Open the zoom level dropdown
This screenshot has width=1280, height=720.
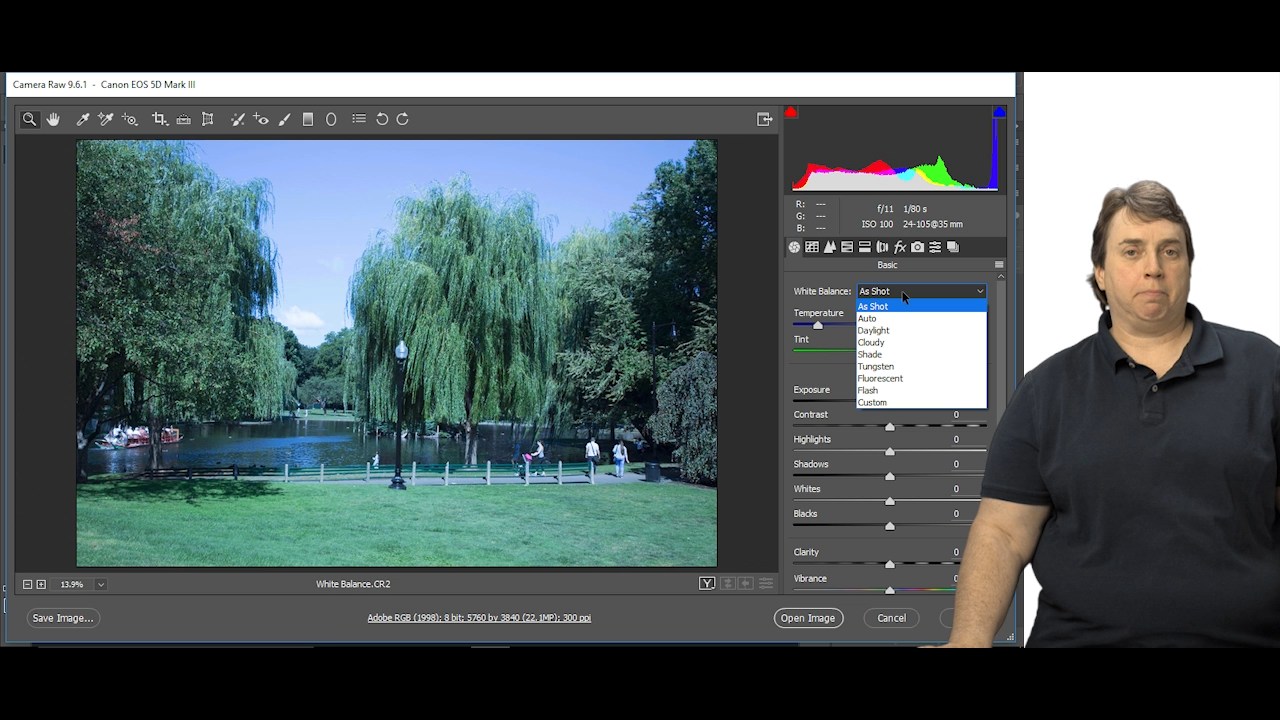pyautogui.click(x=100, y=584)
